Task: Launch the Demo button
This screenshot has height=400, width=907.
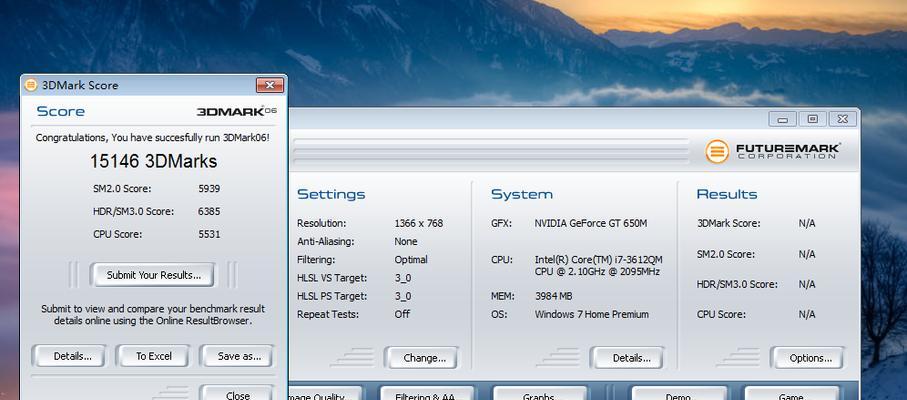Action: 678,394
